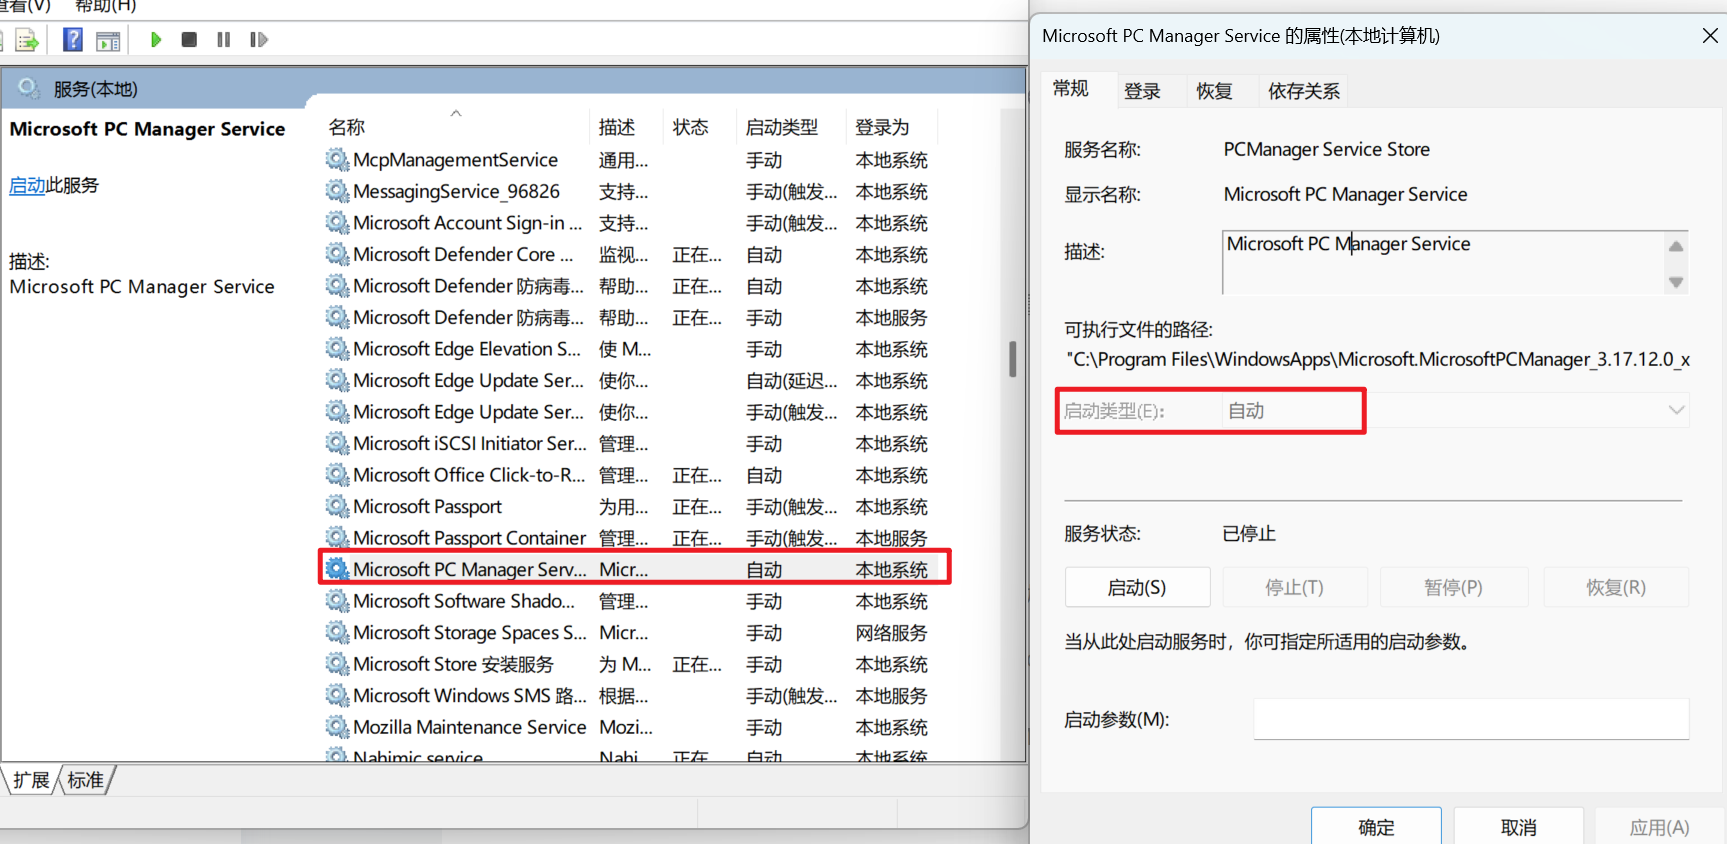Click the Stop Service toolbar square icon
1727x844 pixels.
click(189, 40)
